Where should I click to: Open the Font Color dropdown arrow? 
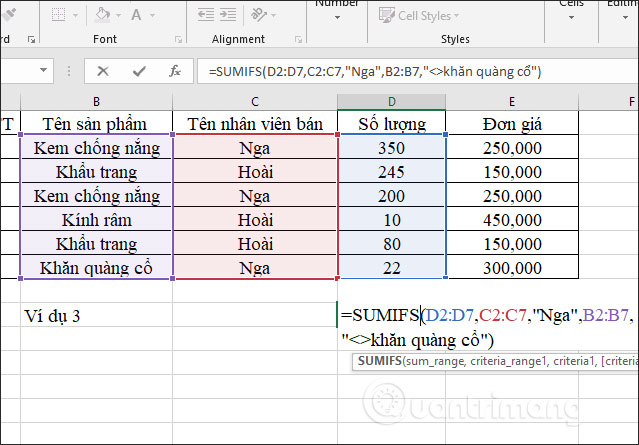[152, 16]
